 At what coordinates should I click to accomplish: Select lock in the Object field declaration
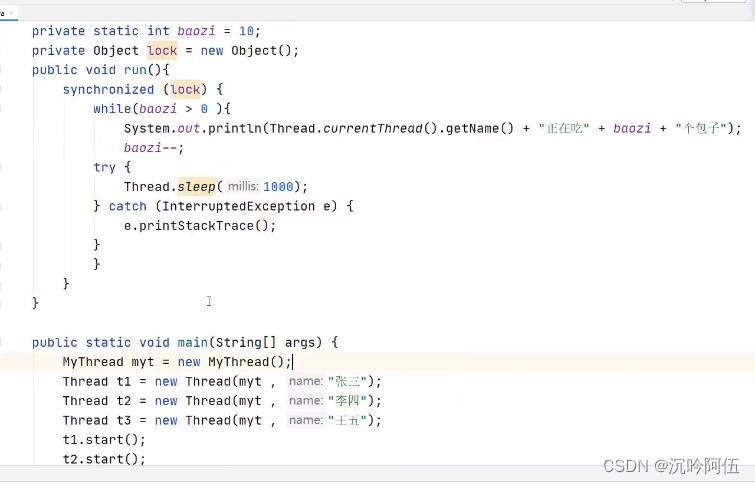(x=162, y=51)
